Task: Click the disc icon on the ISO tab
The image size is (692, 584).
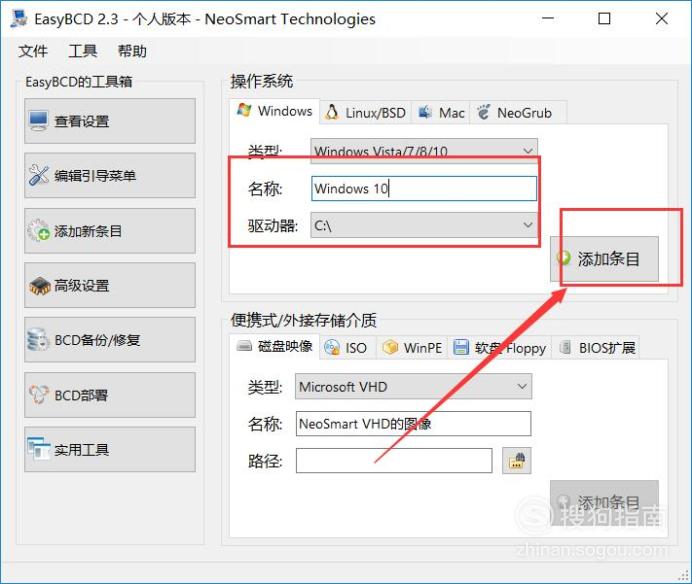Action: (332, 347)
